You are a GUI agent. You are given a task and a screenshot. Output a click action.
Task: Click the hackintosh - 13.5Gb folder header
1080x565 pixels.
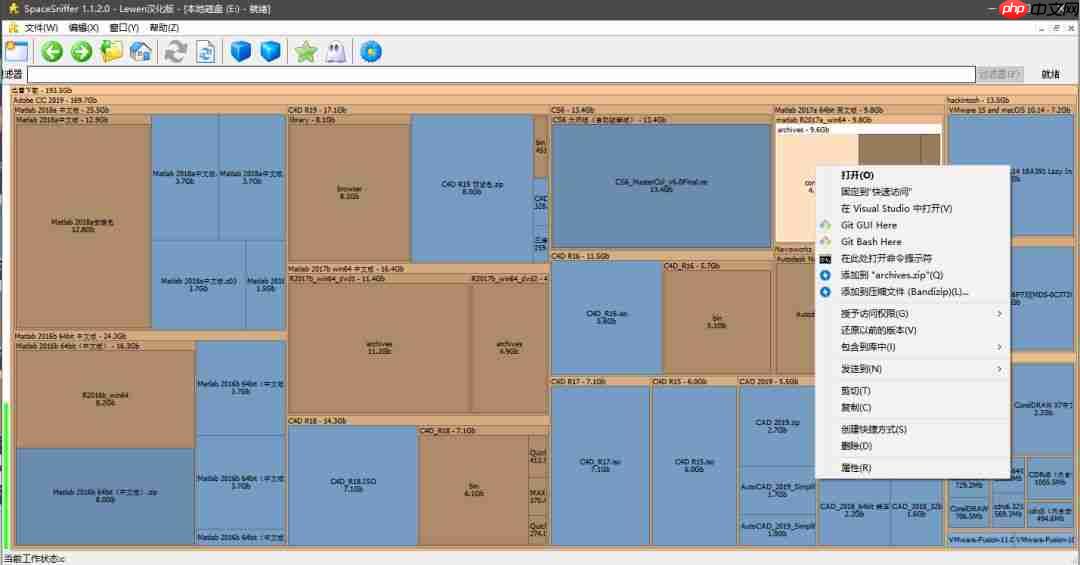click(978, 100)
